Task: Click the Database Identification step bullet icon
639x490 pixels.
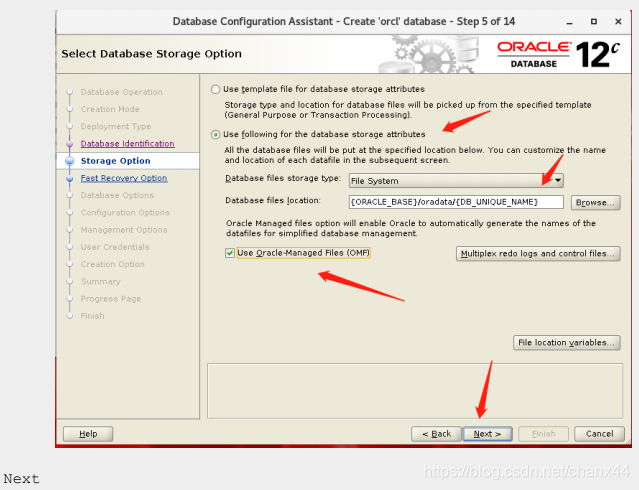Action: [70, 144]
